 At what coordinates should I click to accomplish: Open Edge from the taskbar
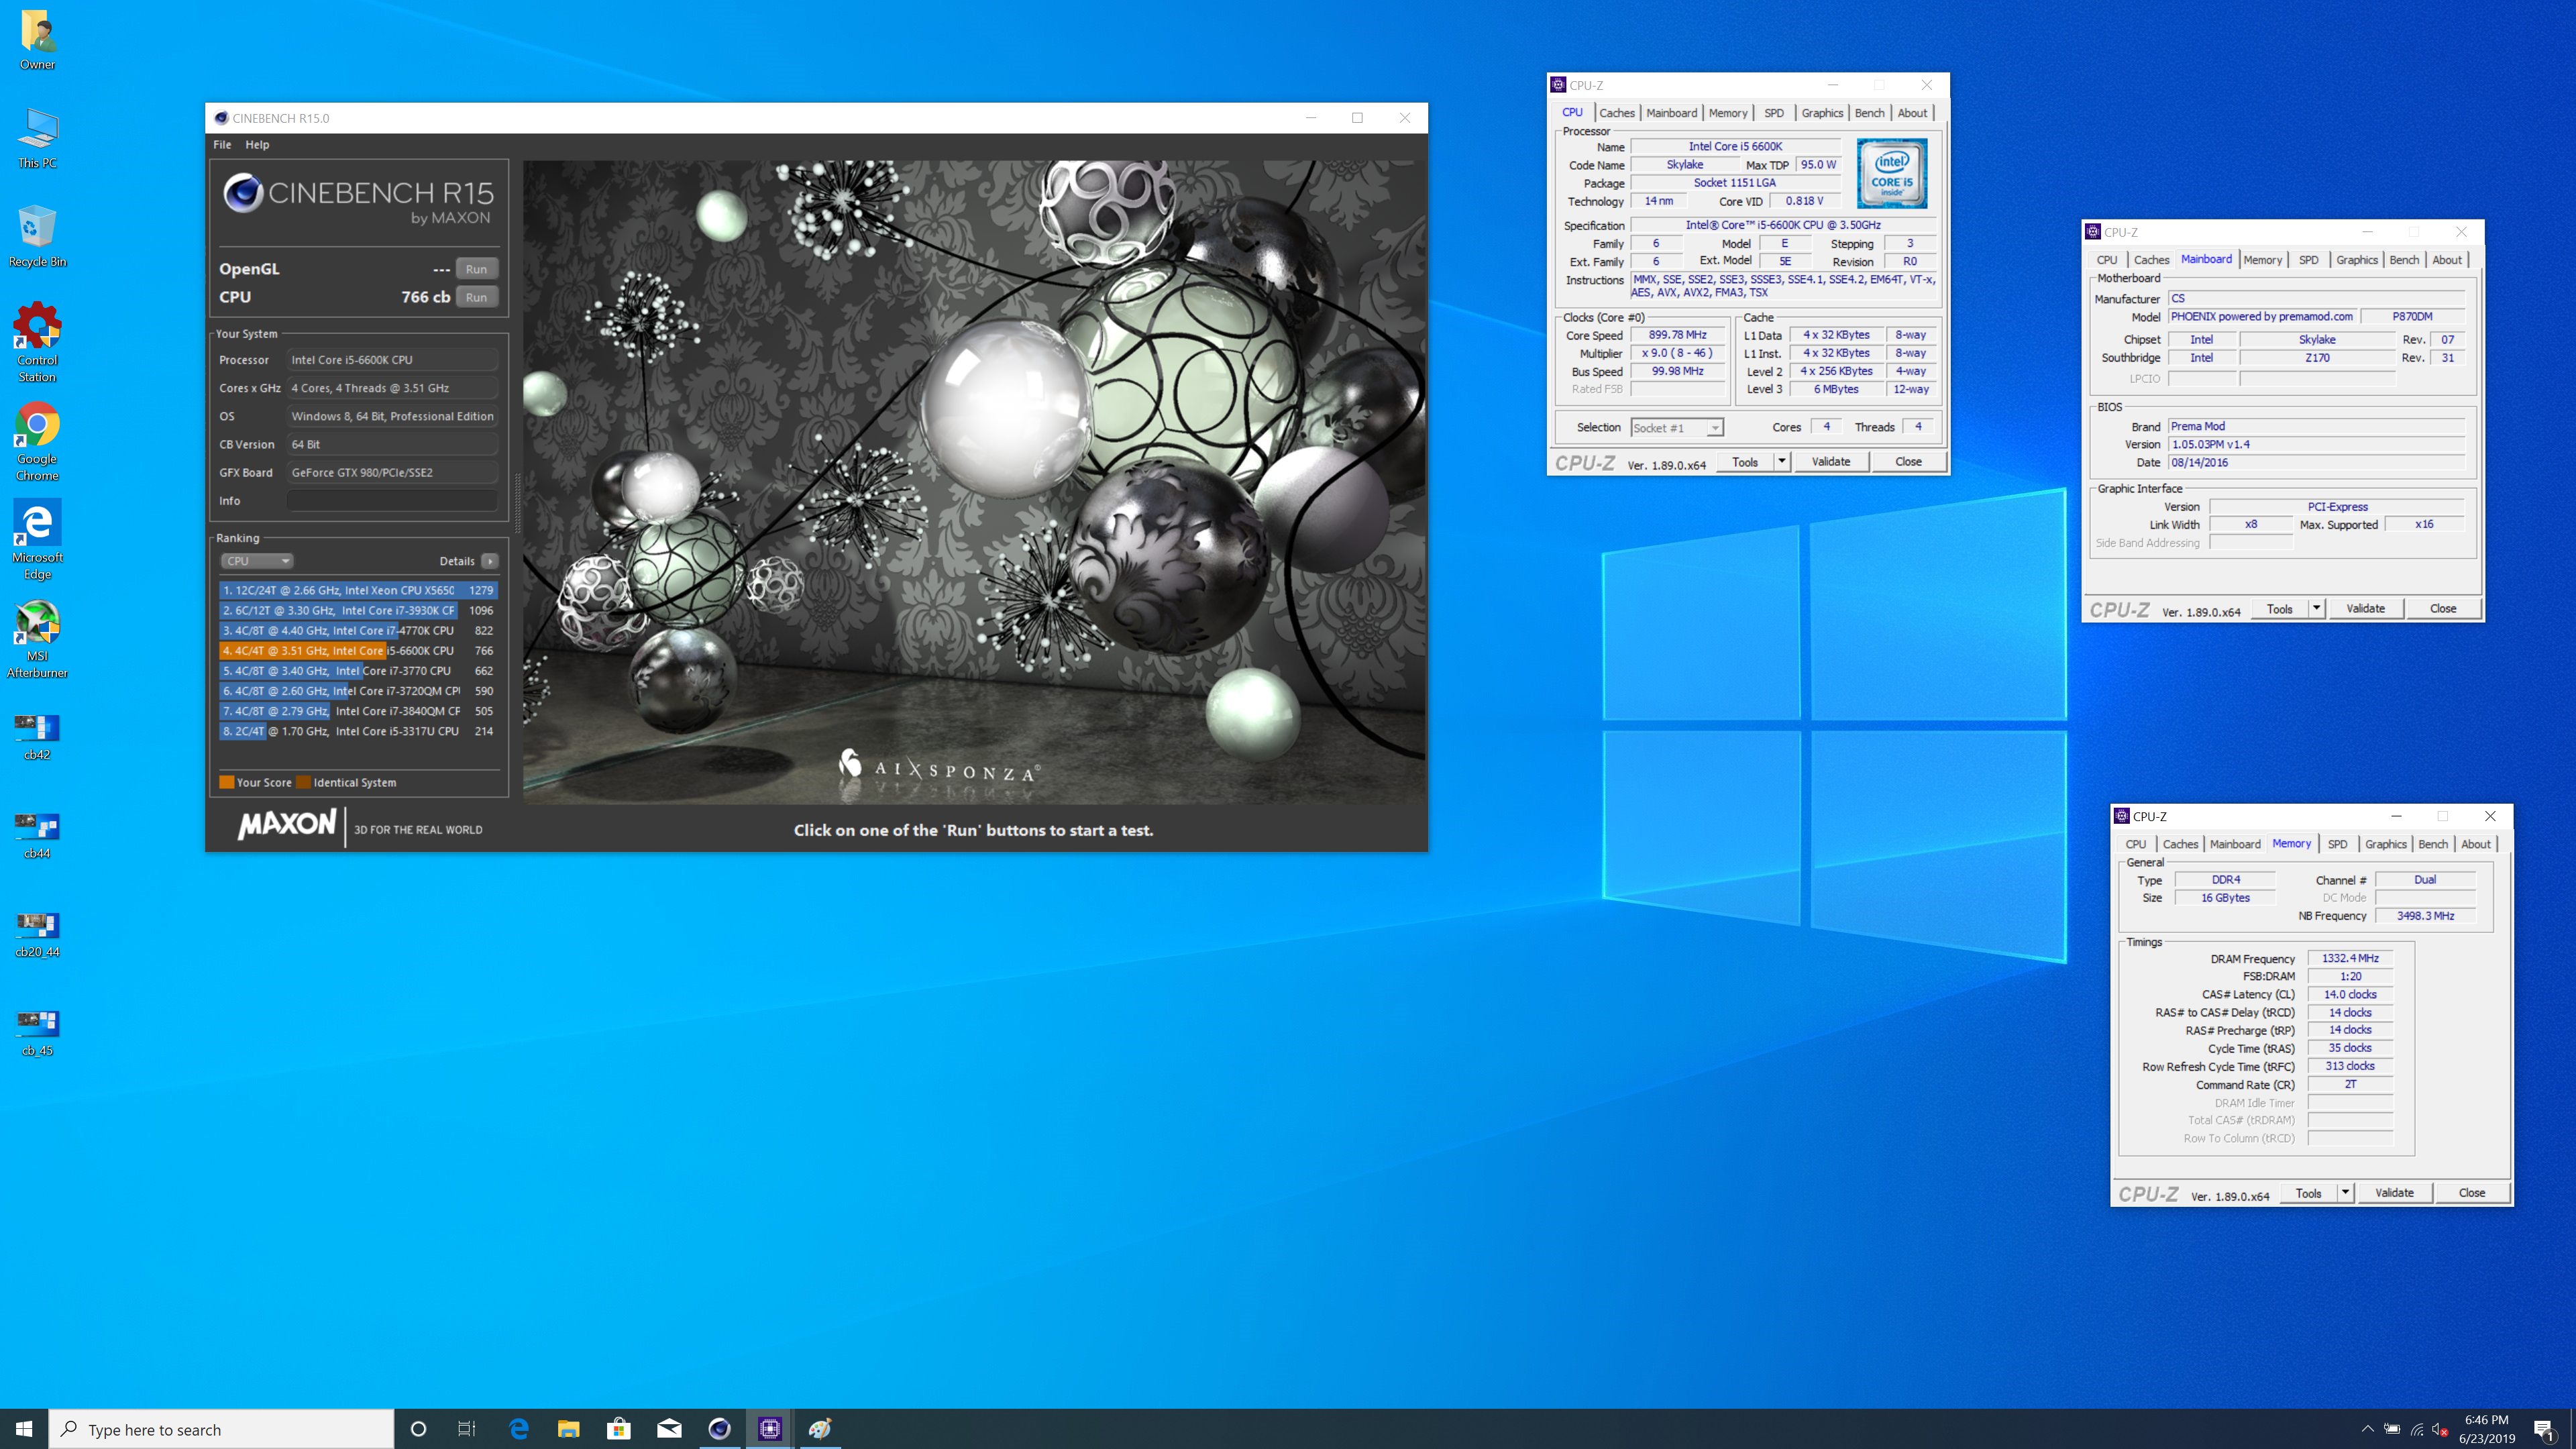coord(518,1429)
